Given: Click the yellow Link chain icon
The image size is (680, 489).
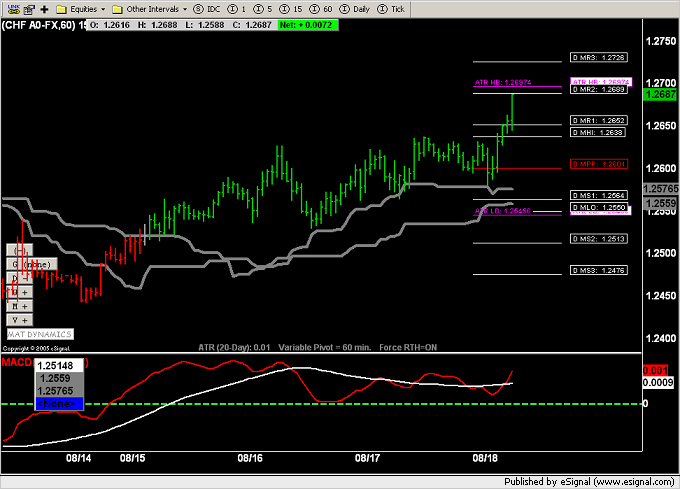Looking at the screenshot, I should click(x=14, y=9).
